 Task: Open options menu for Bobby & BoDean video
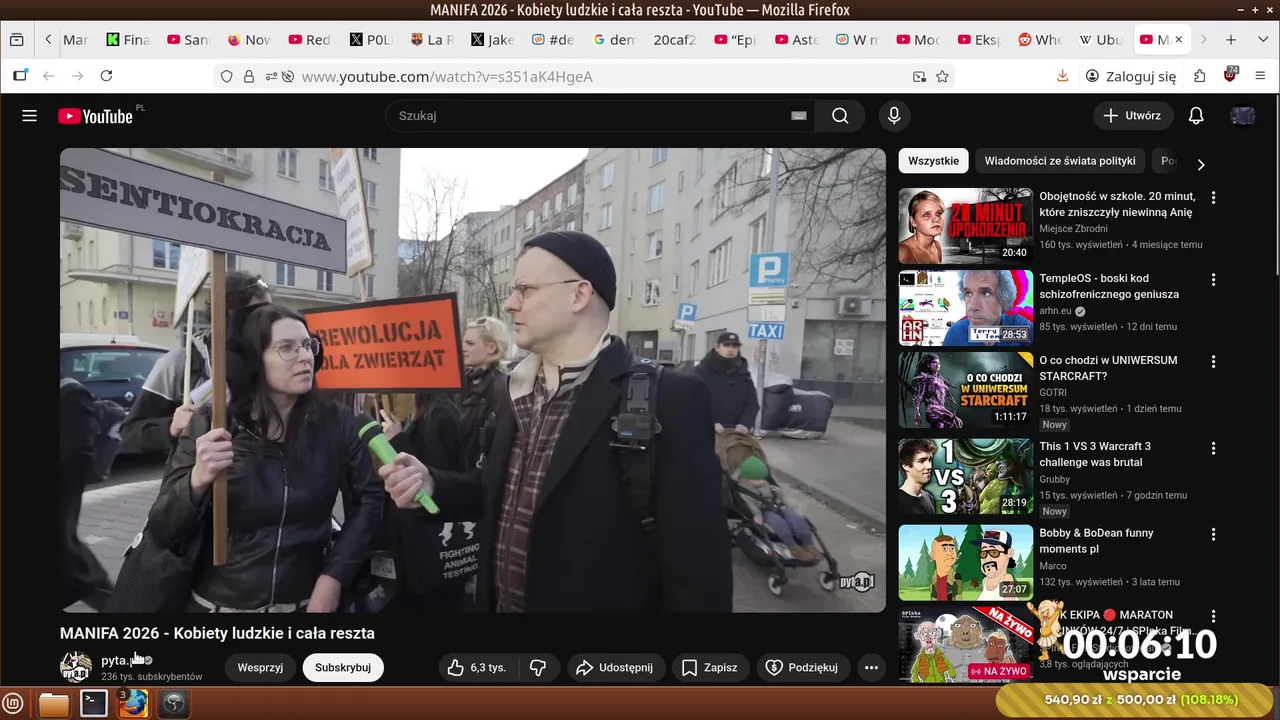1214,535
